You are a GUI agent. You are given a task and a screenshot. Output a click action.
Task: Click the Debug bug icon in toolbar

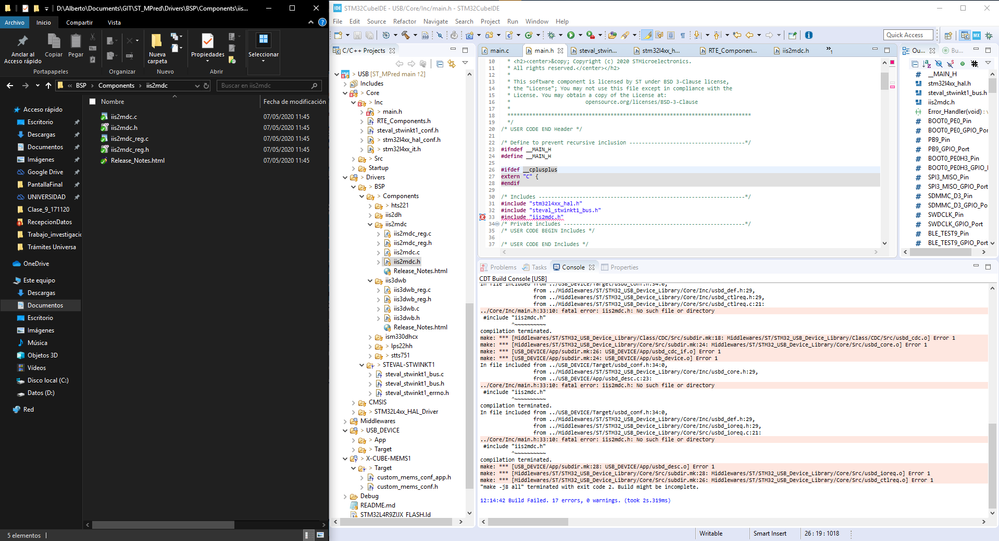point(551,35)
